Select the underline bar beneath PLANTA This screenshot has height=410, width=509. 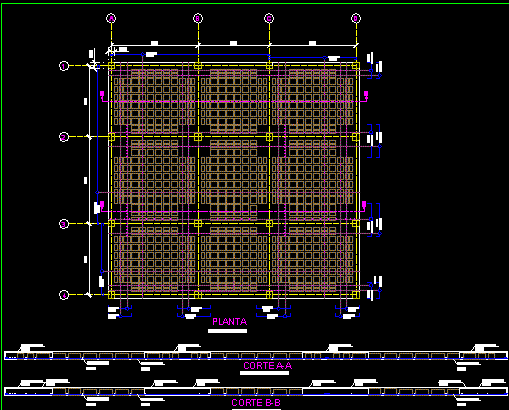[x=228, y=331]
